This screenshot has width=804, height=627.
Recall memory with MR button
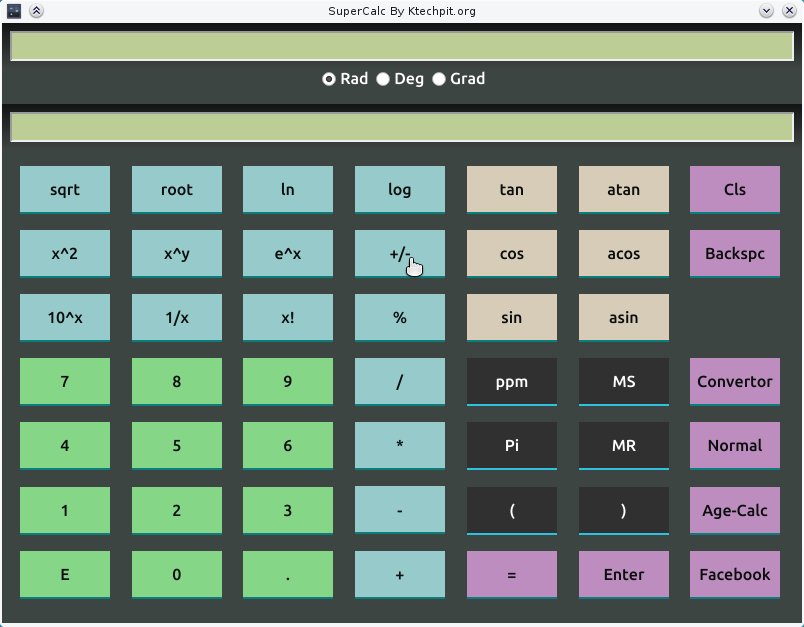tap(624, 446)
